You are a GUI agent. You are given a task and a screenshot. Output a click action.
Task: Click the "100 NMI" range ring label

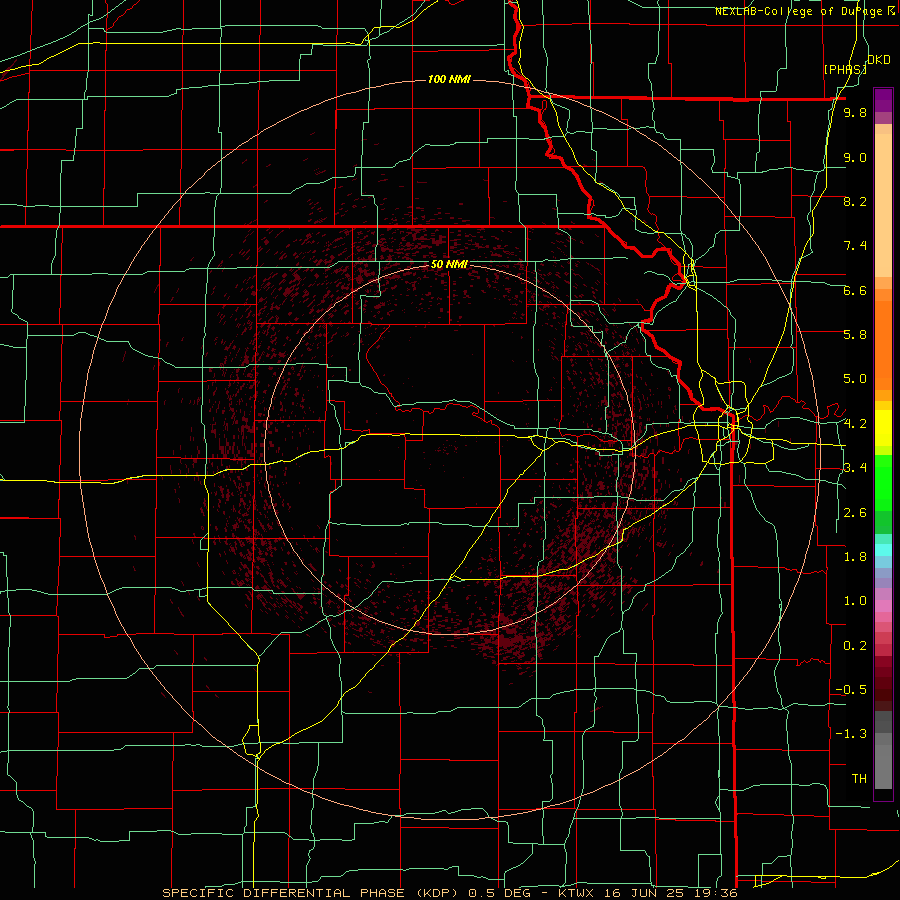449,79
